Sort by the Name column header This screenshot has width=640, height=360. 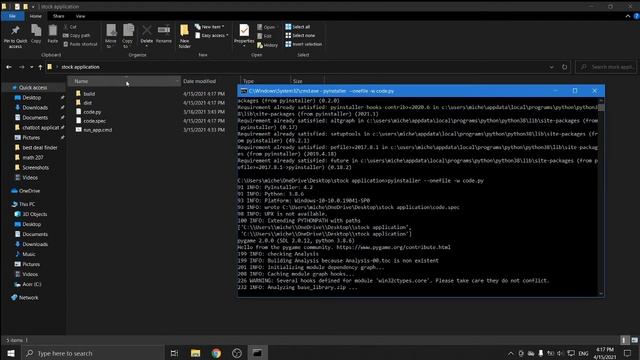click(124, 81)
